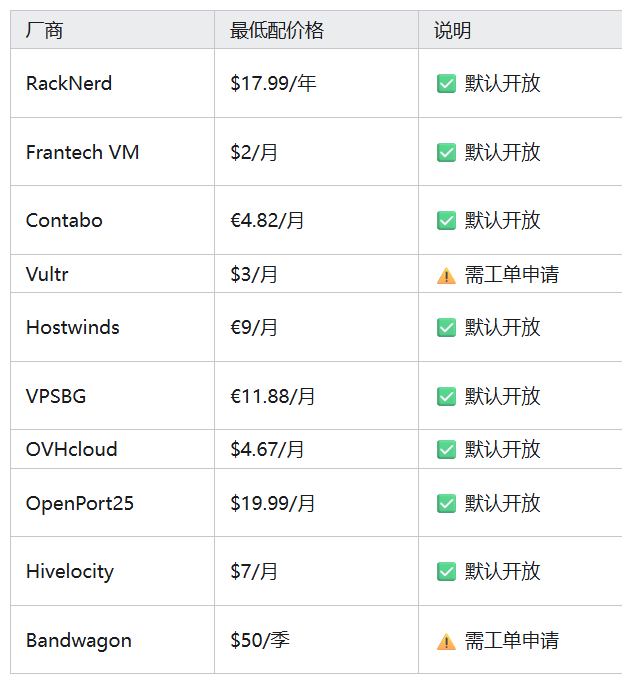Click the 厂商 column header
The image size is (622, 681).
pyautogui.click(x=44, y=30)
